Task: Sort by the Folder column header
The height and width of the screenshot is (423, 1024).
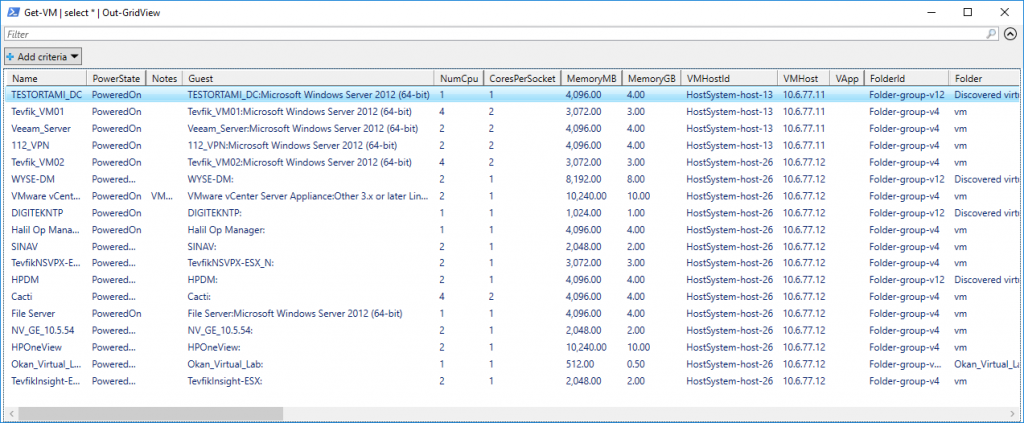Action: point(984,78)
